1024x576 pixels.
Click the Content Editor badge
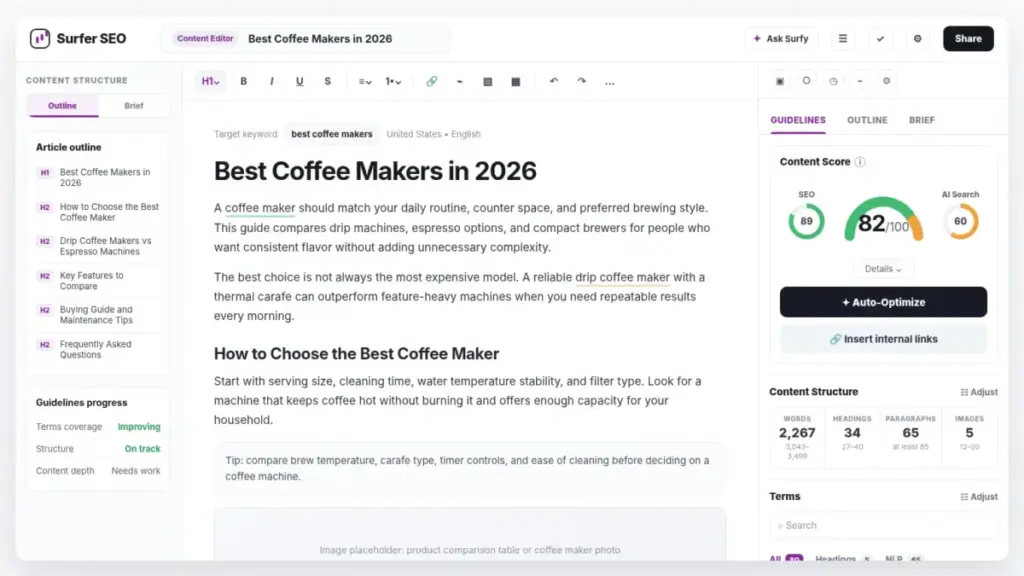pos(205,39)
